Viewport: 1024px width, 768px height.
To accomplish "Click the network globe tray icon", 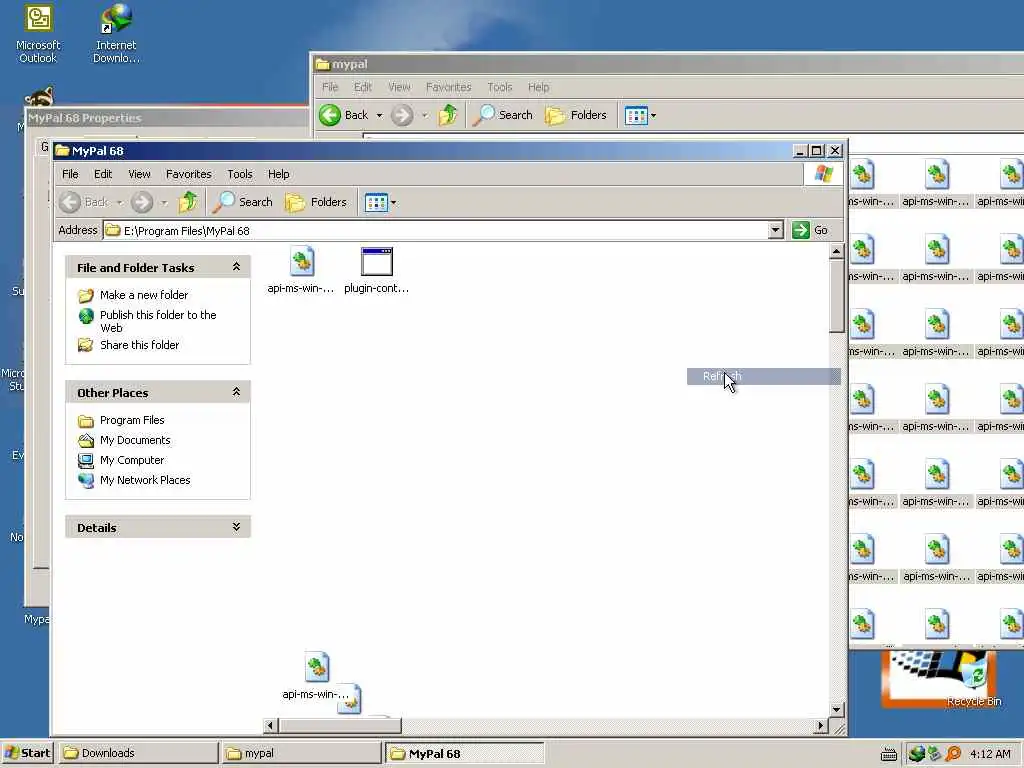I will click(x=916, y=754).
